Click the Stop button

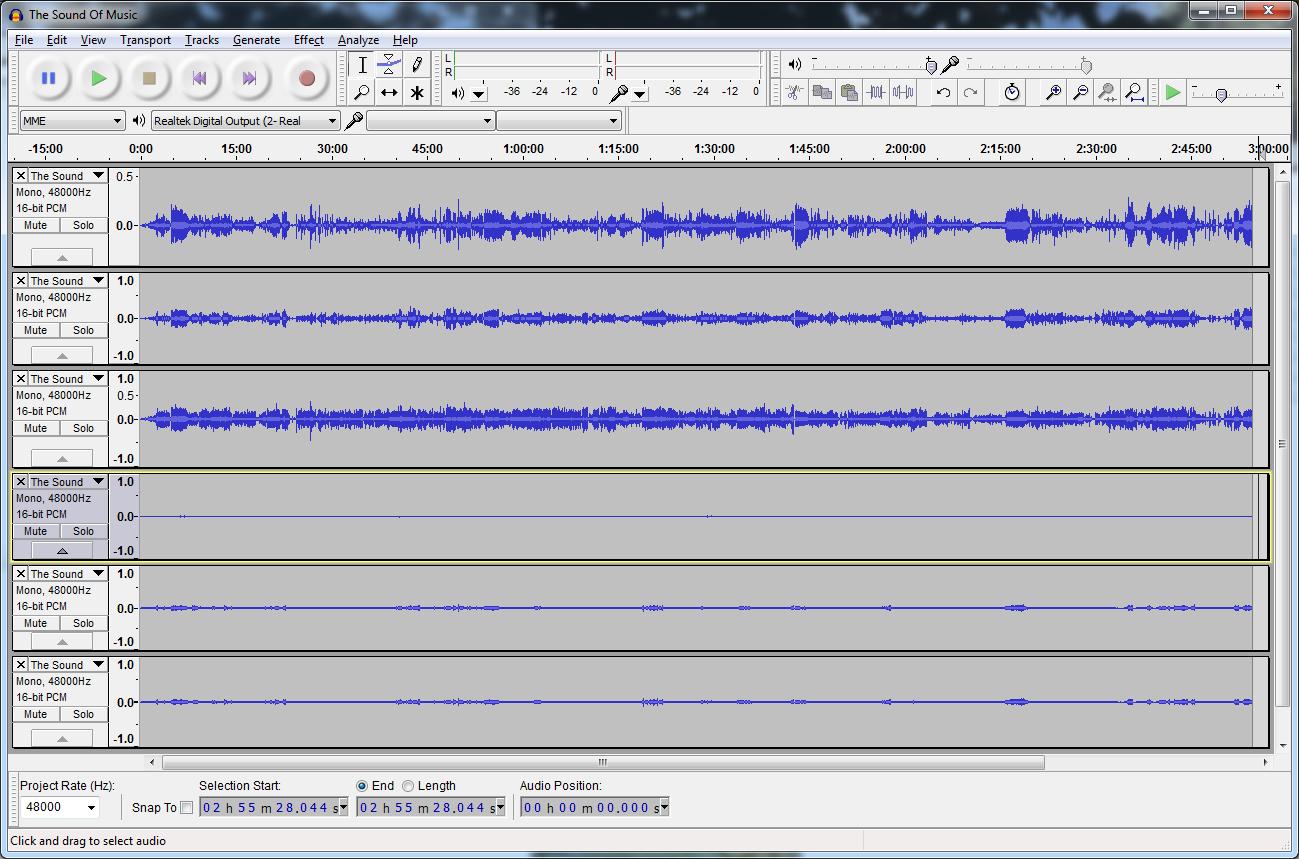pyautogui.click(x=149, y=78)
